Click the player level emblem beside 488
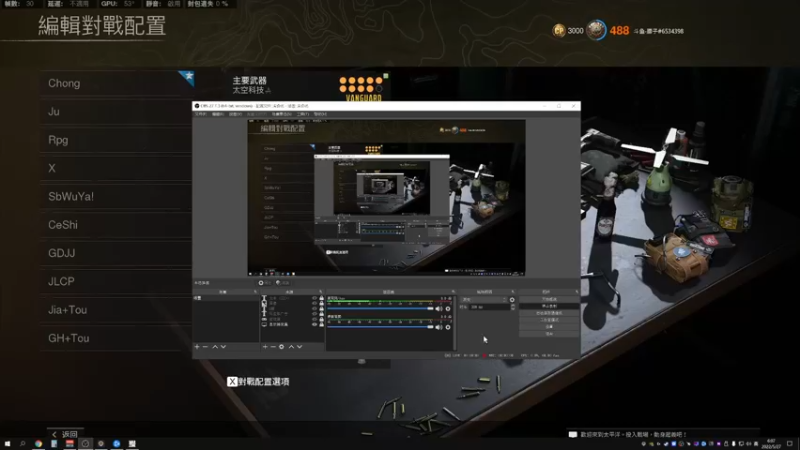 595,31
